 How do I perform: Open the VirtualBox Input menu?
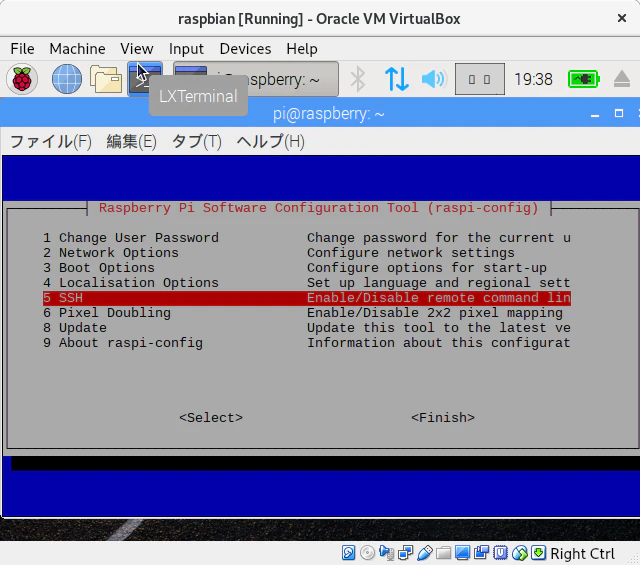[186, 49]
